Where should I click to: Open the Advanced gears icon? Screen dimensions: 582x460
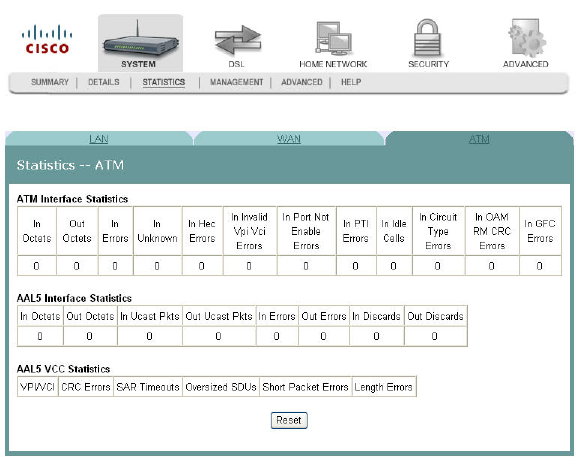click(526, 37)
